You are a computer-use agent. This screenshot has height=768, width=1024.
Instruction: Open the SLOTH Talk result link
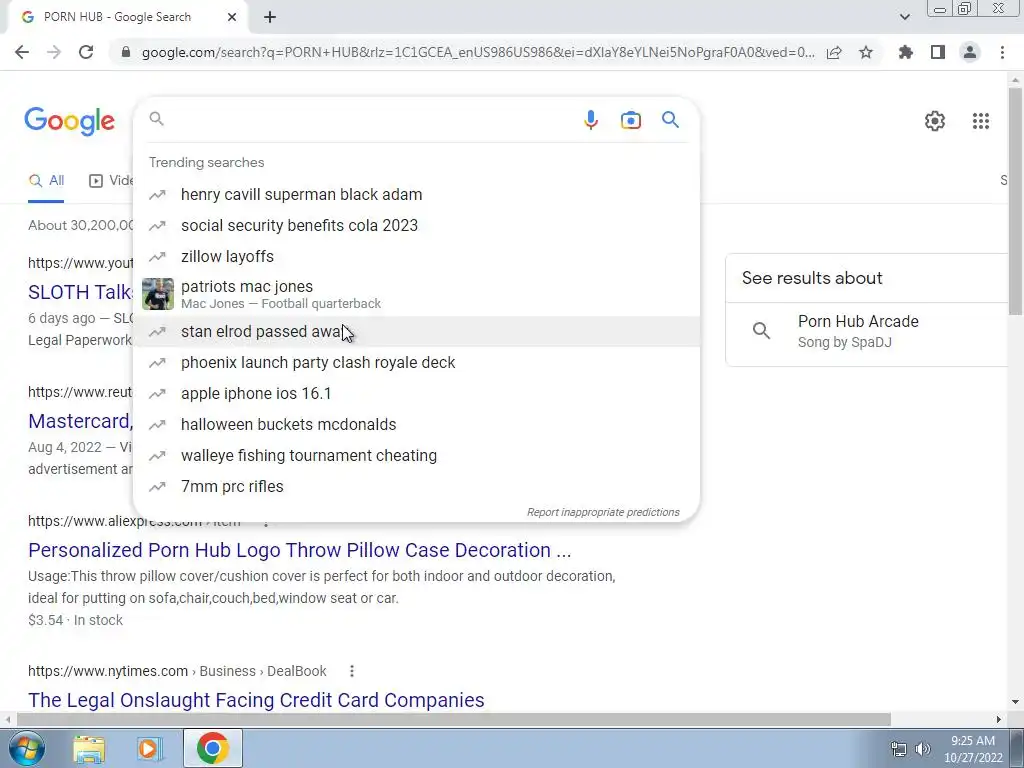pos(80,292)
